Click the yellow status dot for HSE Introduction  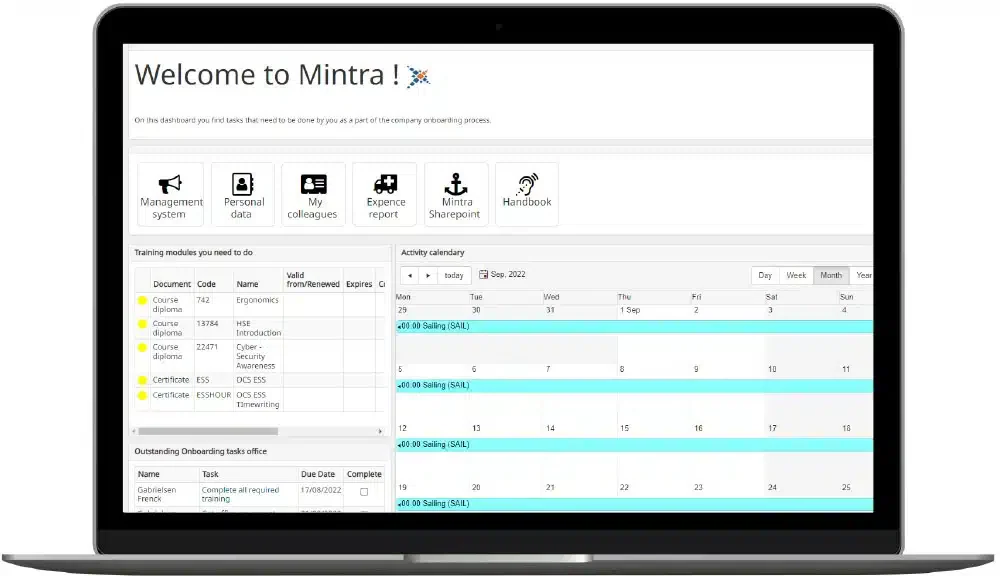142,323
